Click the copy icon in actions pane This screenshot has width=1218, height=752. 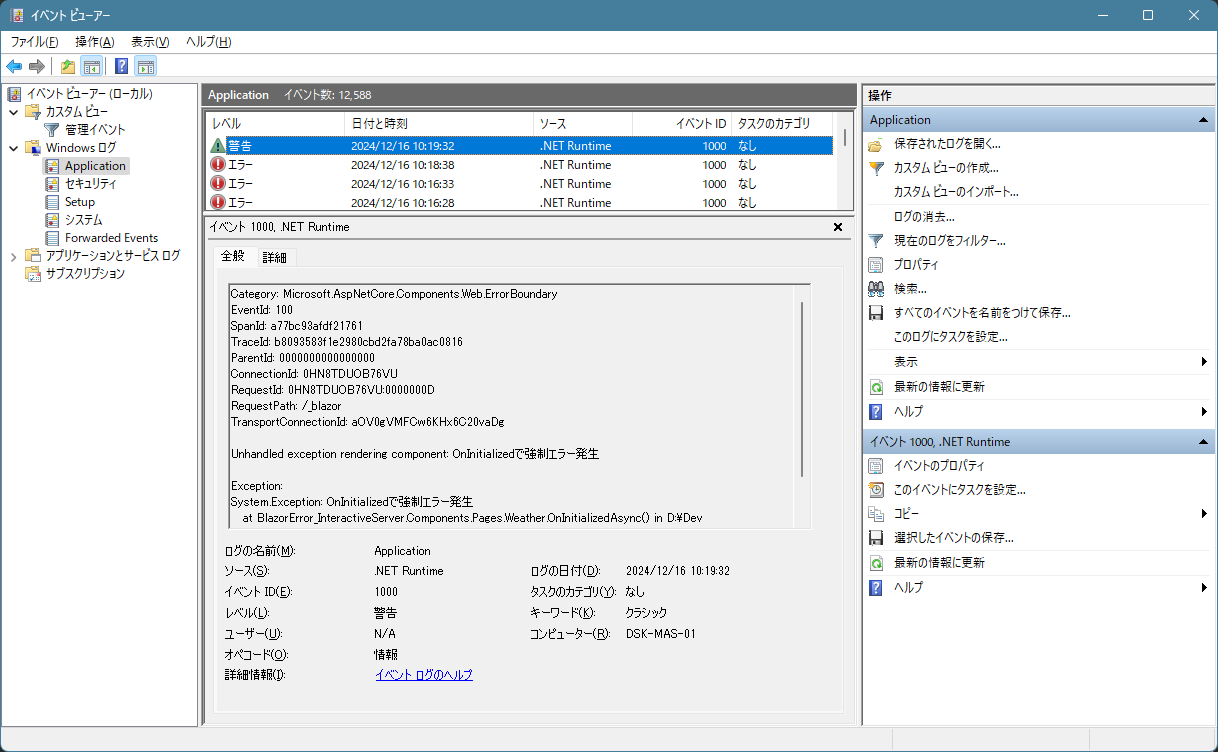pyautogui.click(x=876, y=514)
